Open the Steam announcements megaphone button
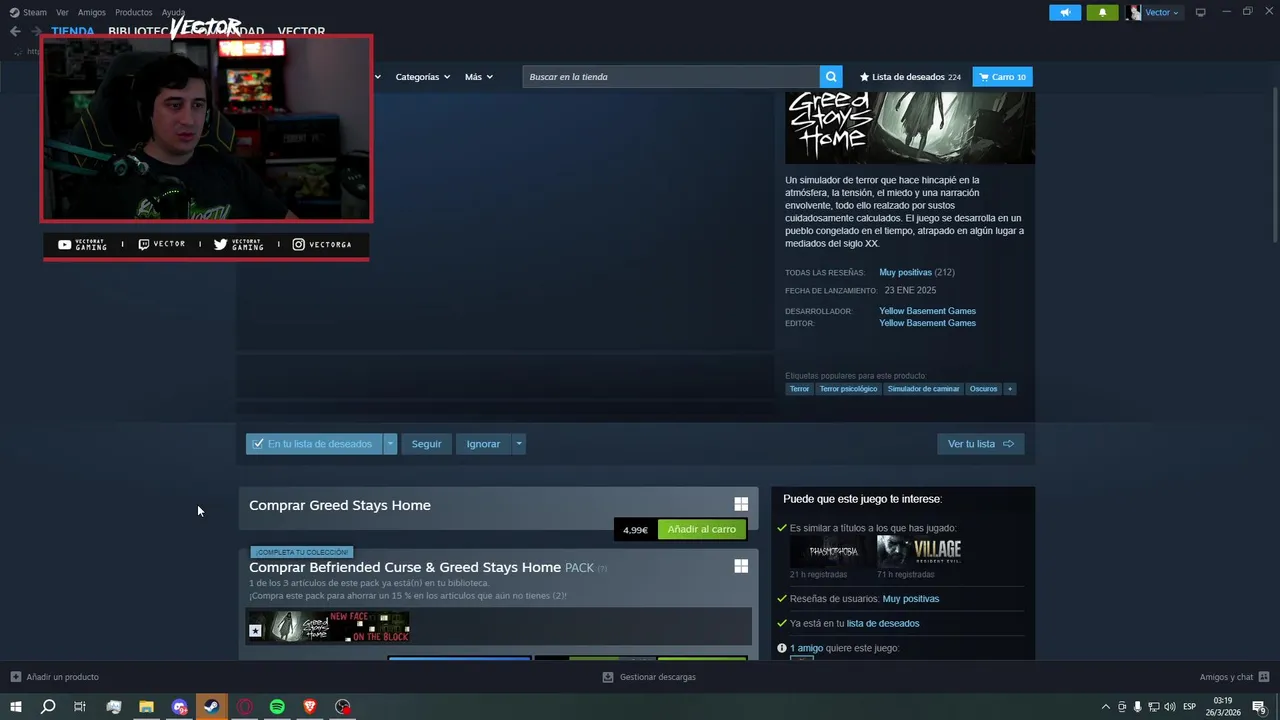 [1065, 12]
